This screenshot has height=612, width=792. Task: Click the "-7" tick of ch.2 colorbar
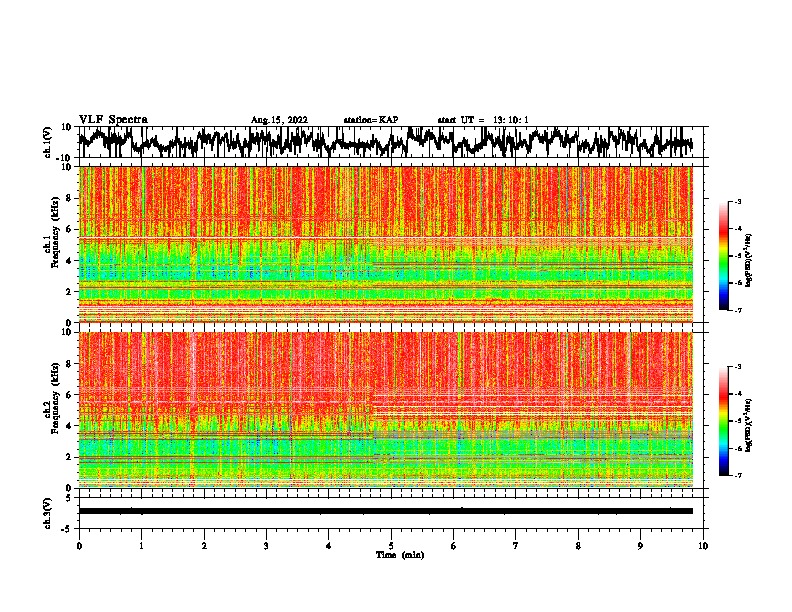(x=738, y=475)
